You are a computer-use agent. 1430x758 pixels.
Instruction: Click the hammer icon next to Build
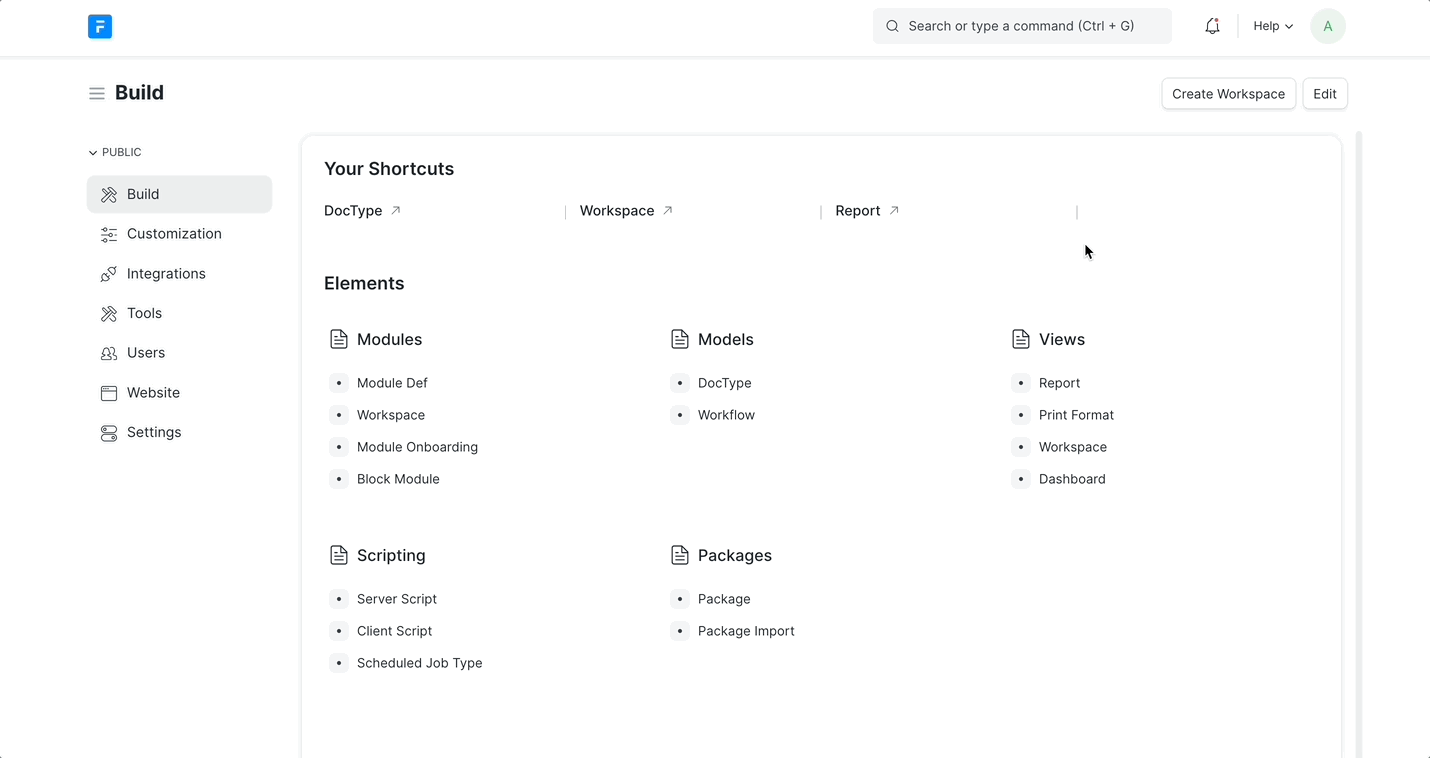pyautogui.click(x=108, y=194)
